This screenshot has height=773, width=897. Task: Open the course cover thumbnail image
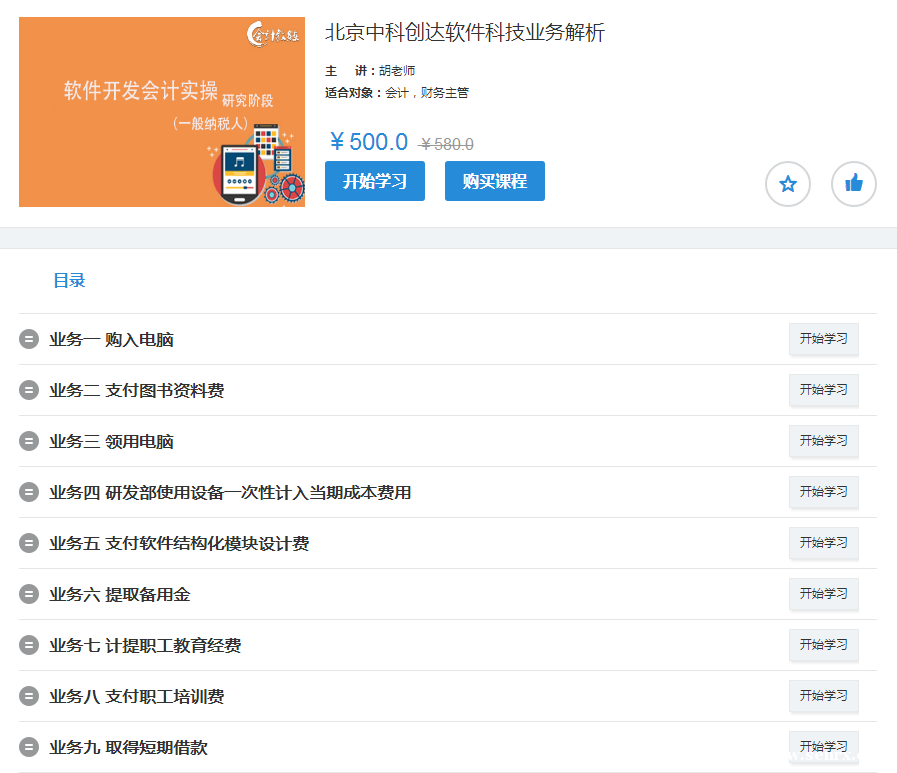click(162, 112)
